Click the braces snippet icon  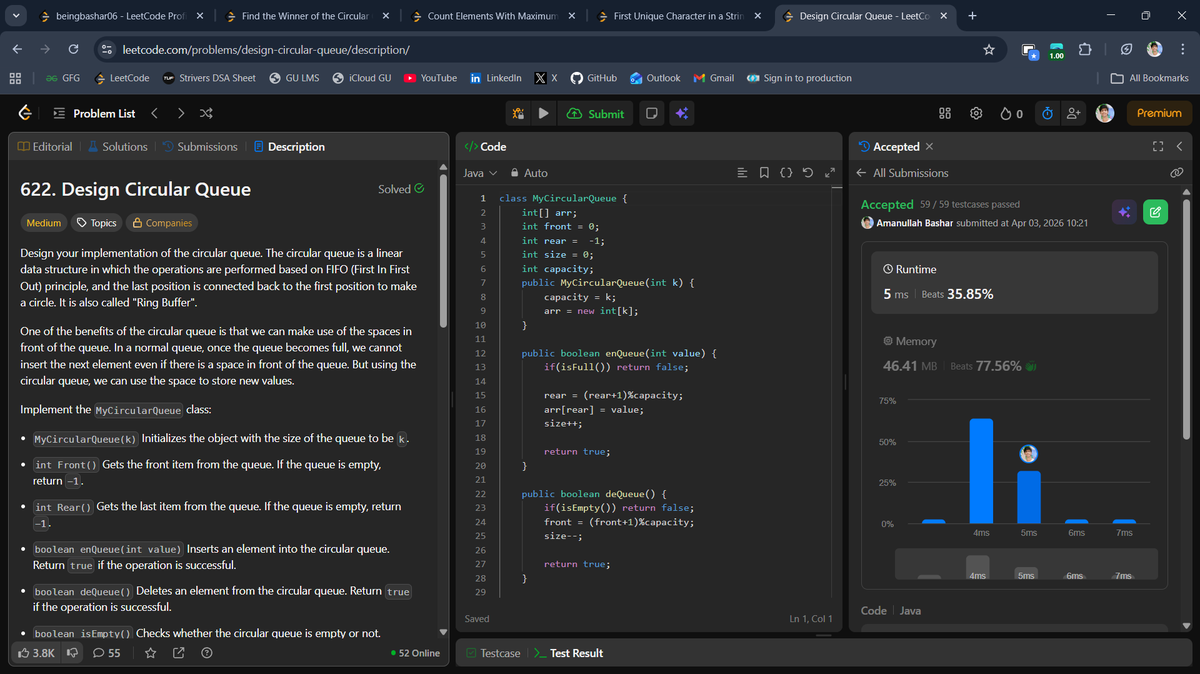pyautogui.click(x=786, y=173)
